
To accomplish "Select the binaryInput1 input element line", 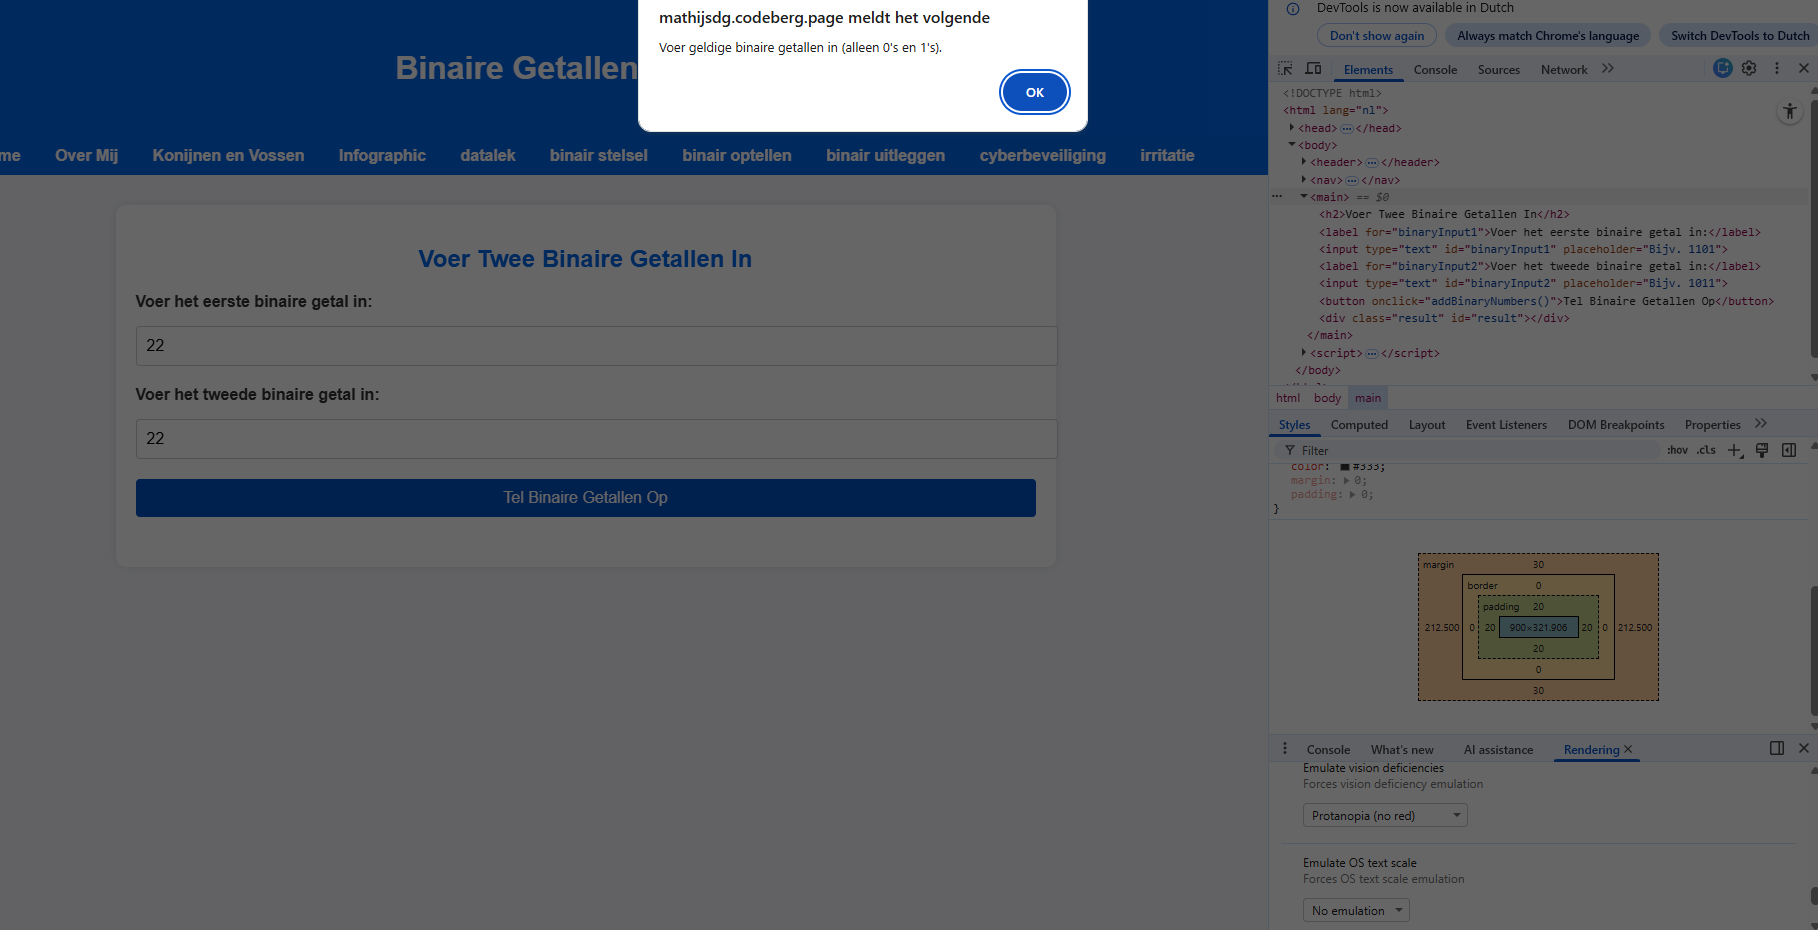I will [x=1523, y=249].
